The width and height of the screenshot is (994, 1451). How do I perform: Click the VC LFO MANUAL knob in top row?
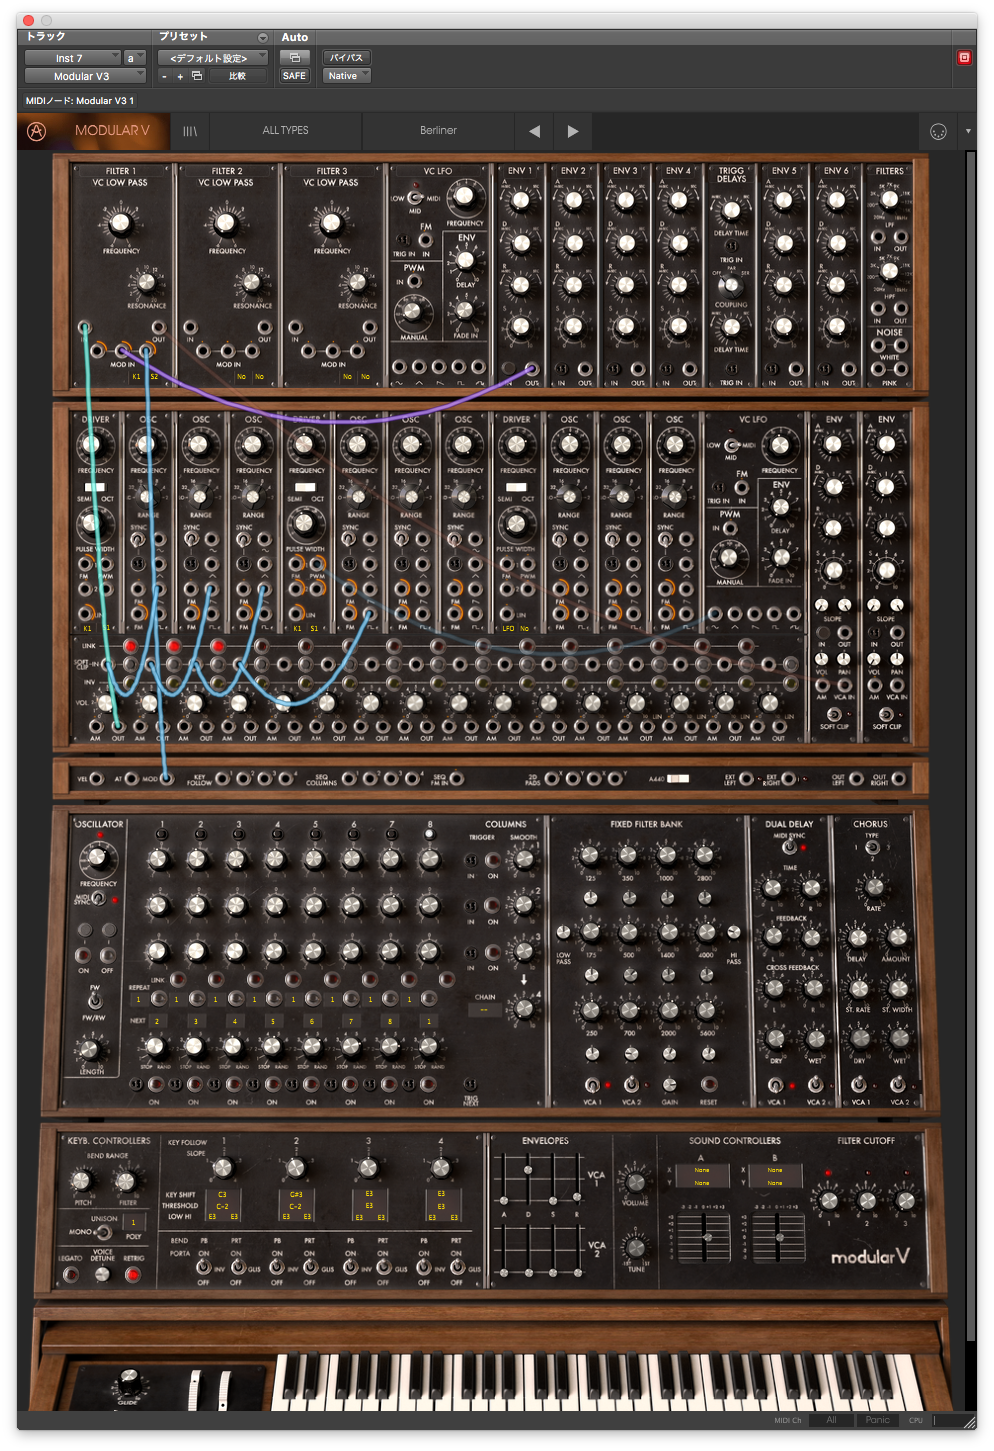pos(413,313)
